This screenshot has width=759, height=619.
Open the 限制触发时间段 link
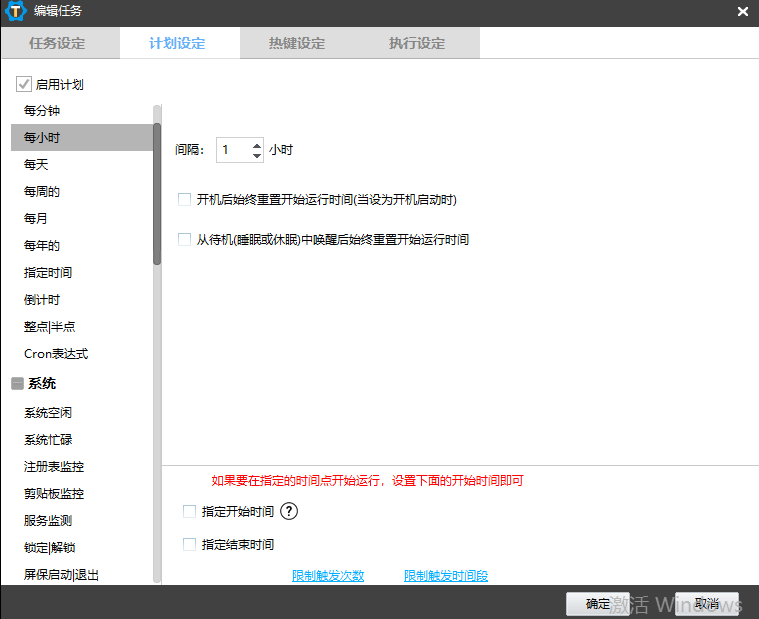point(446,576)
